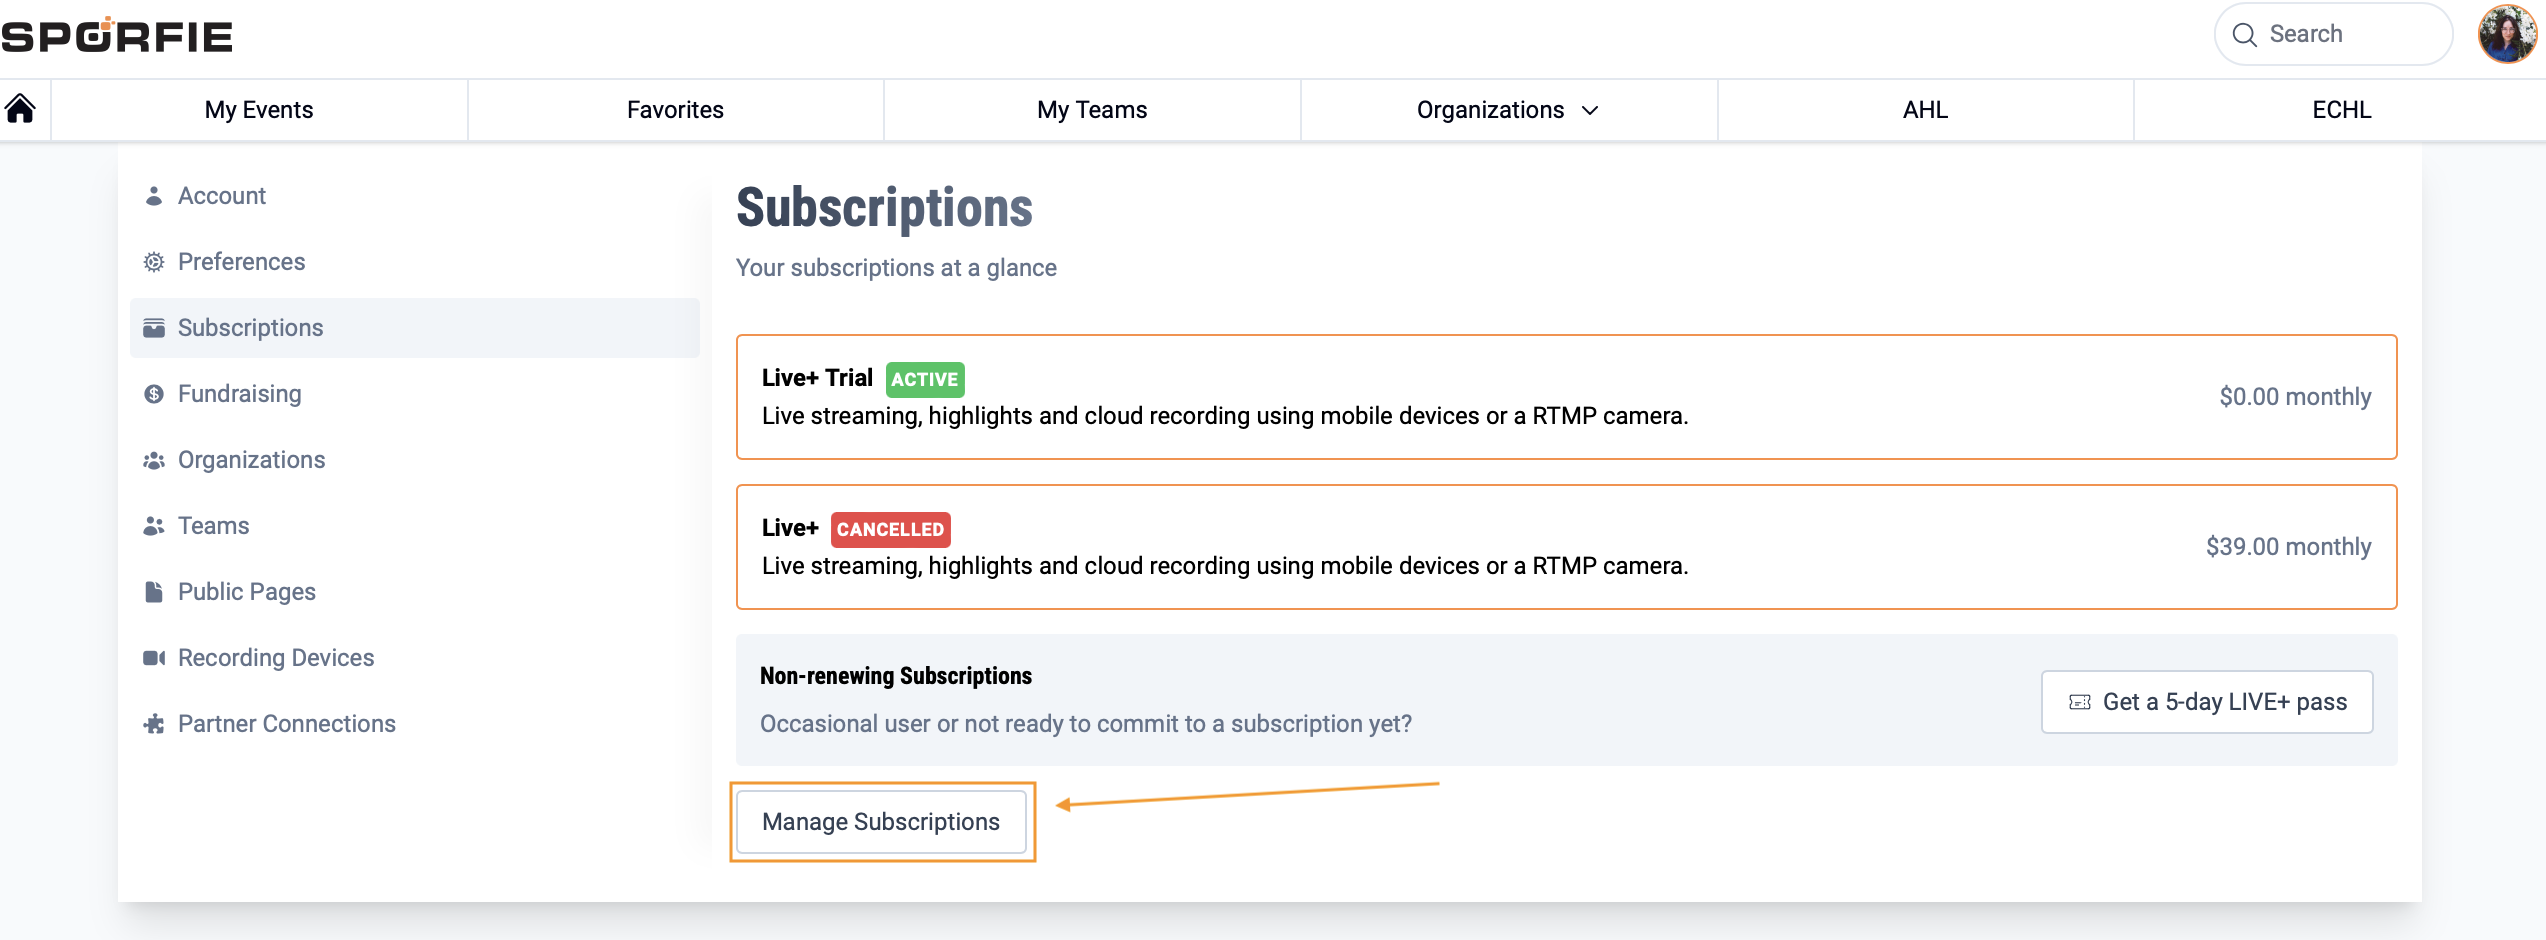Go to the My Teams tab
This screenshot has height=940, width=2546.
pyautogui.click(x=1091, y=110)
